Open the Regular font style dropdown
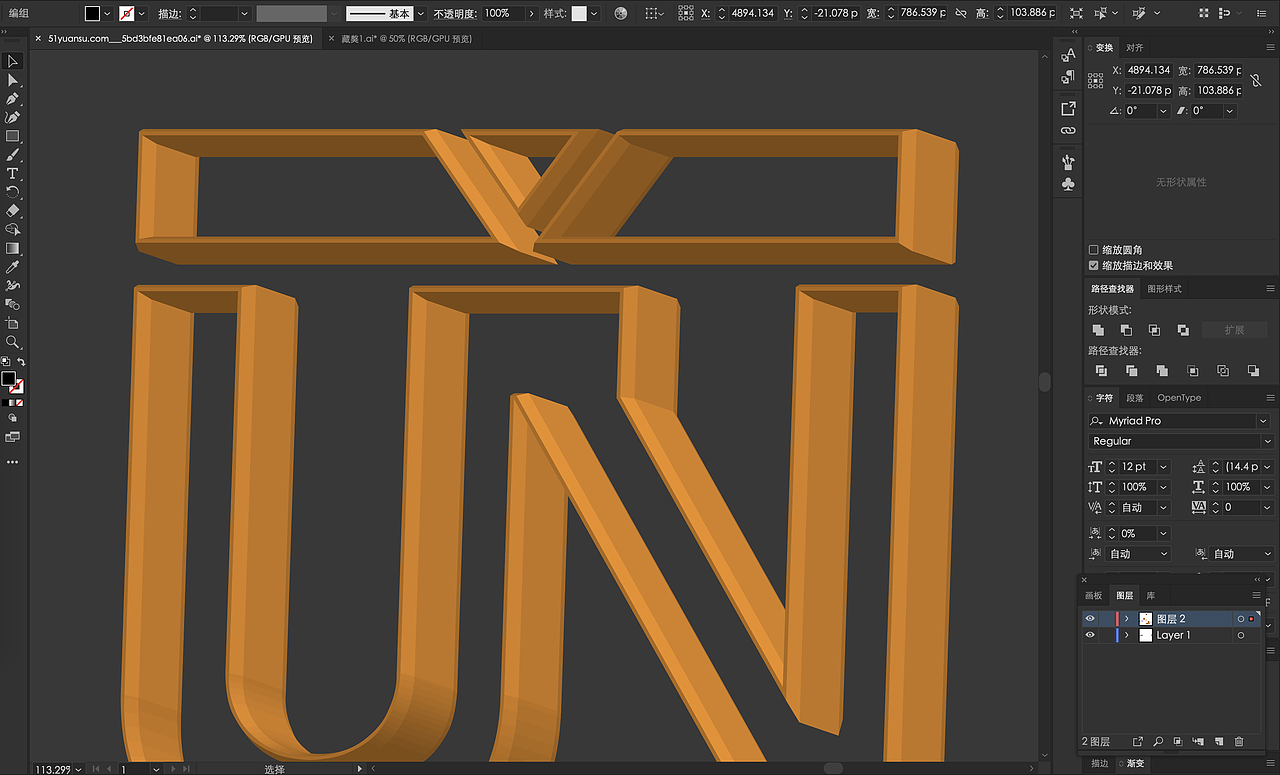Image resolution: width=1280 pixels, height=775 pixels. [1267, 441]
